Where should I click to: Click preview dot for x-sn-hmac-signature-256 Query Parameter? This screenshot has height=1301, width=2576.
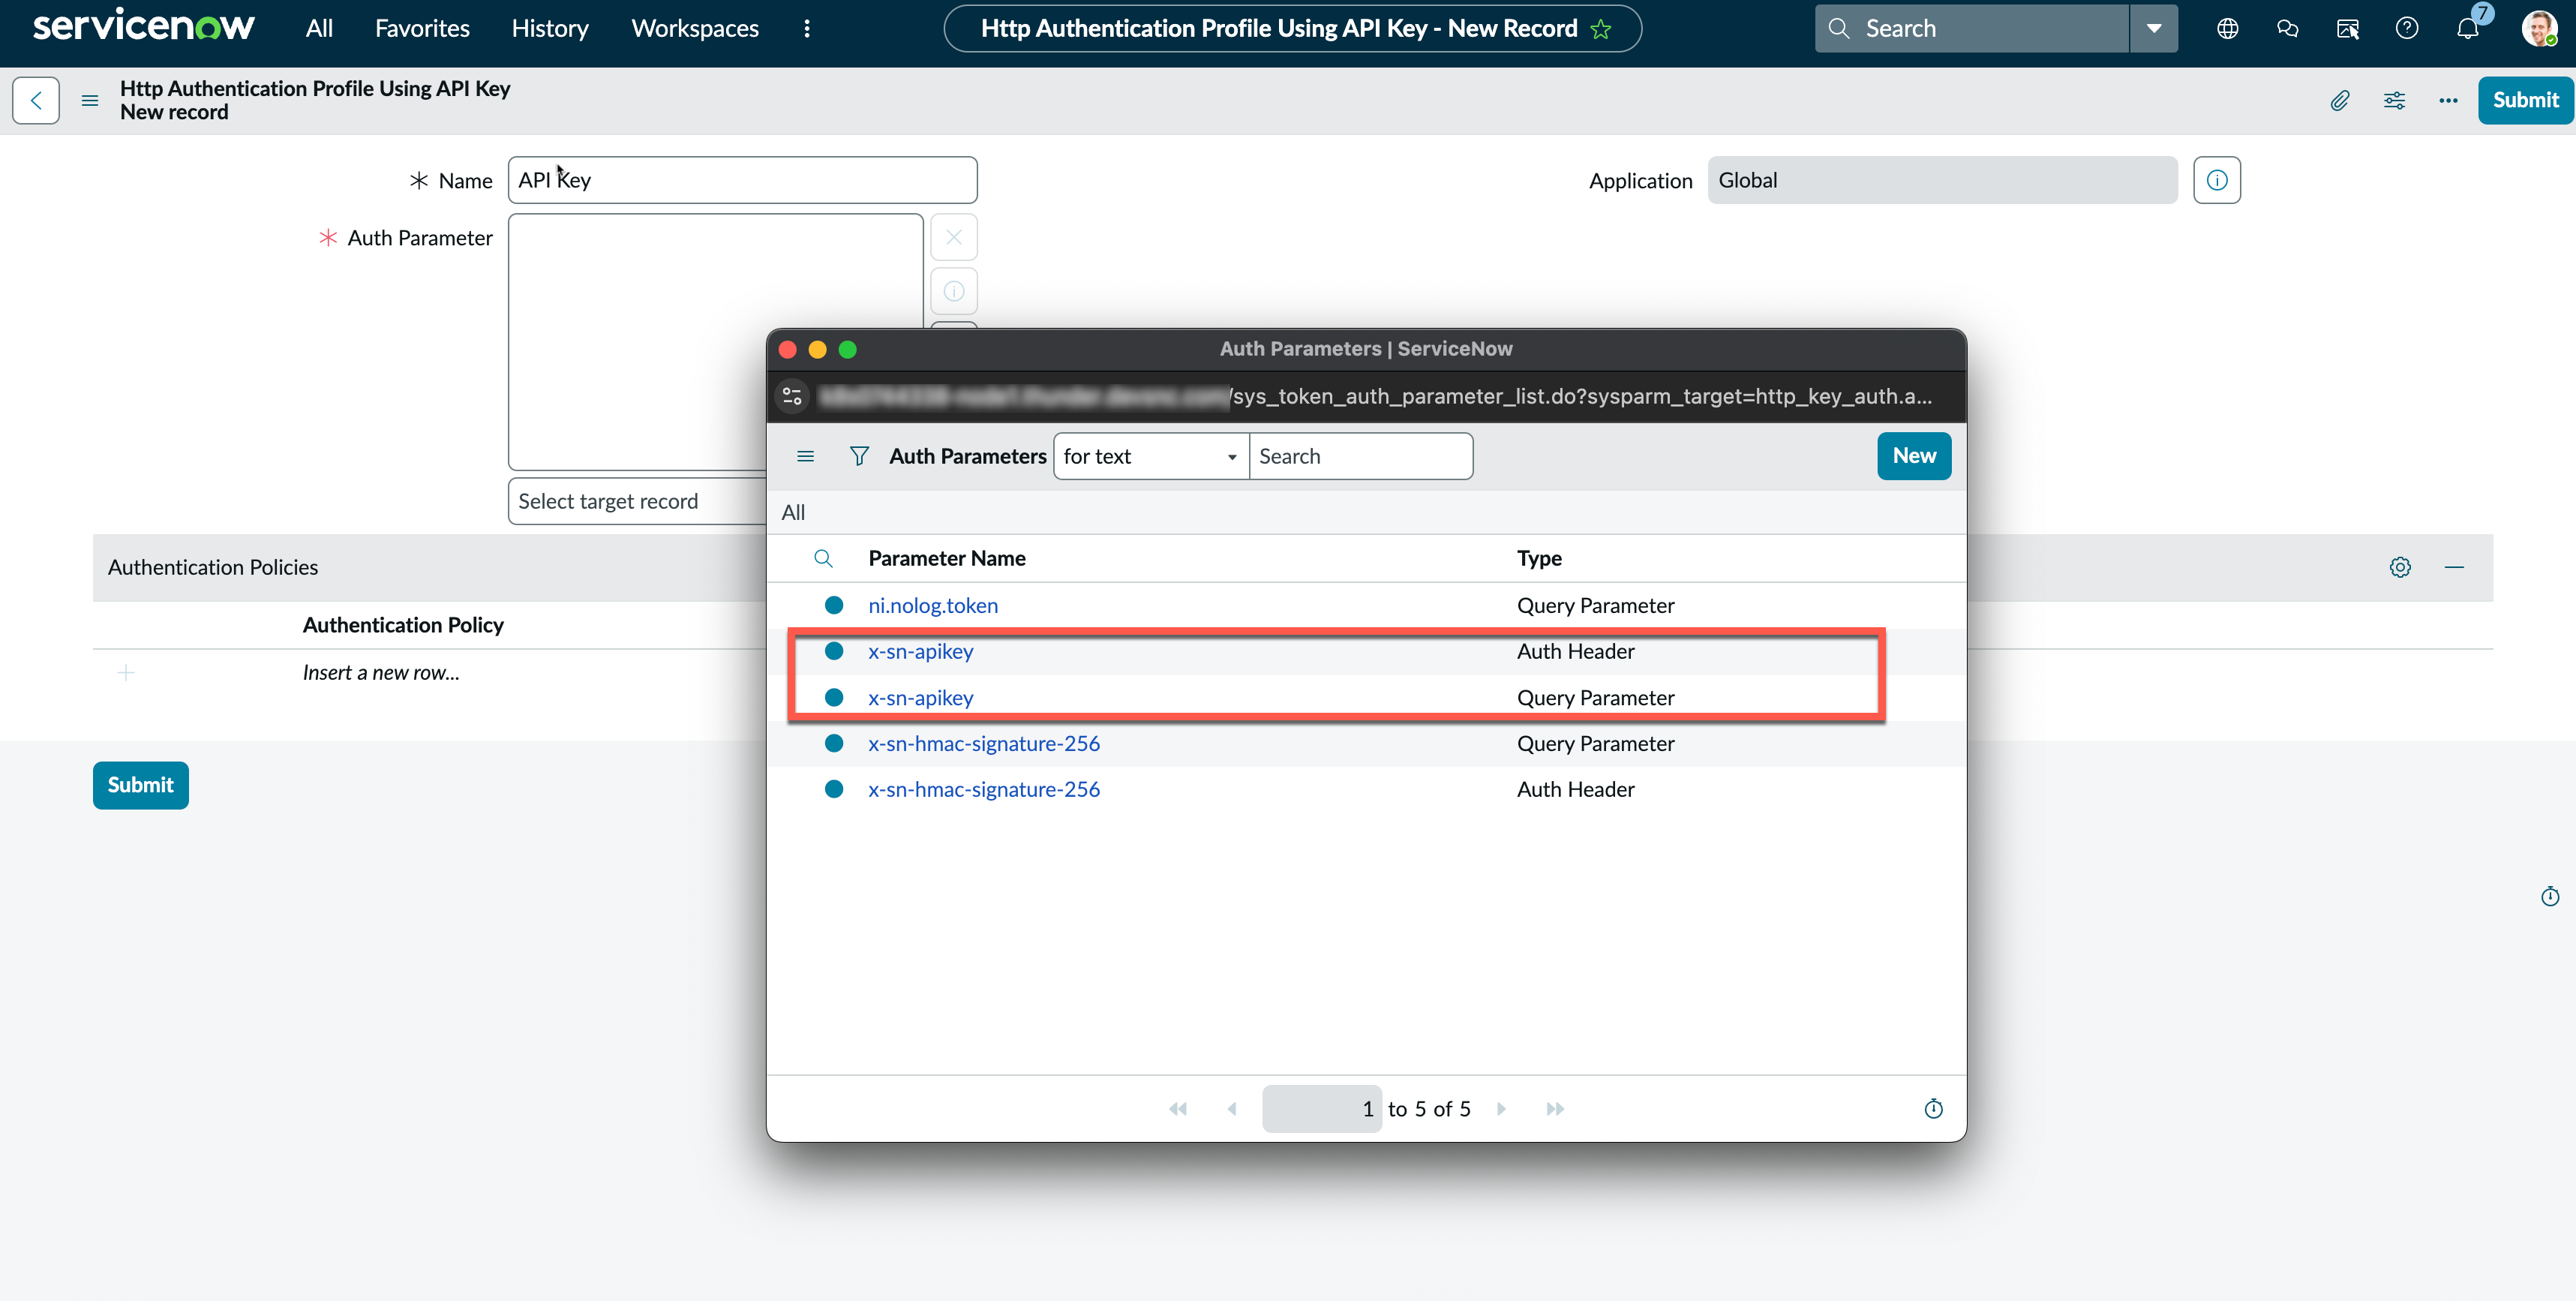coord(834,743)
